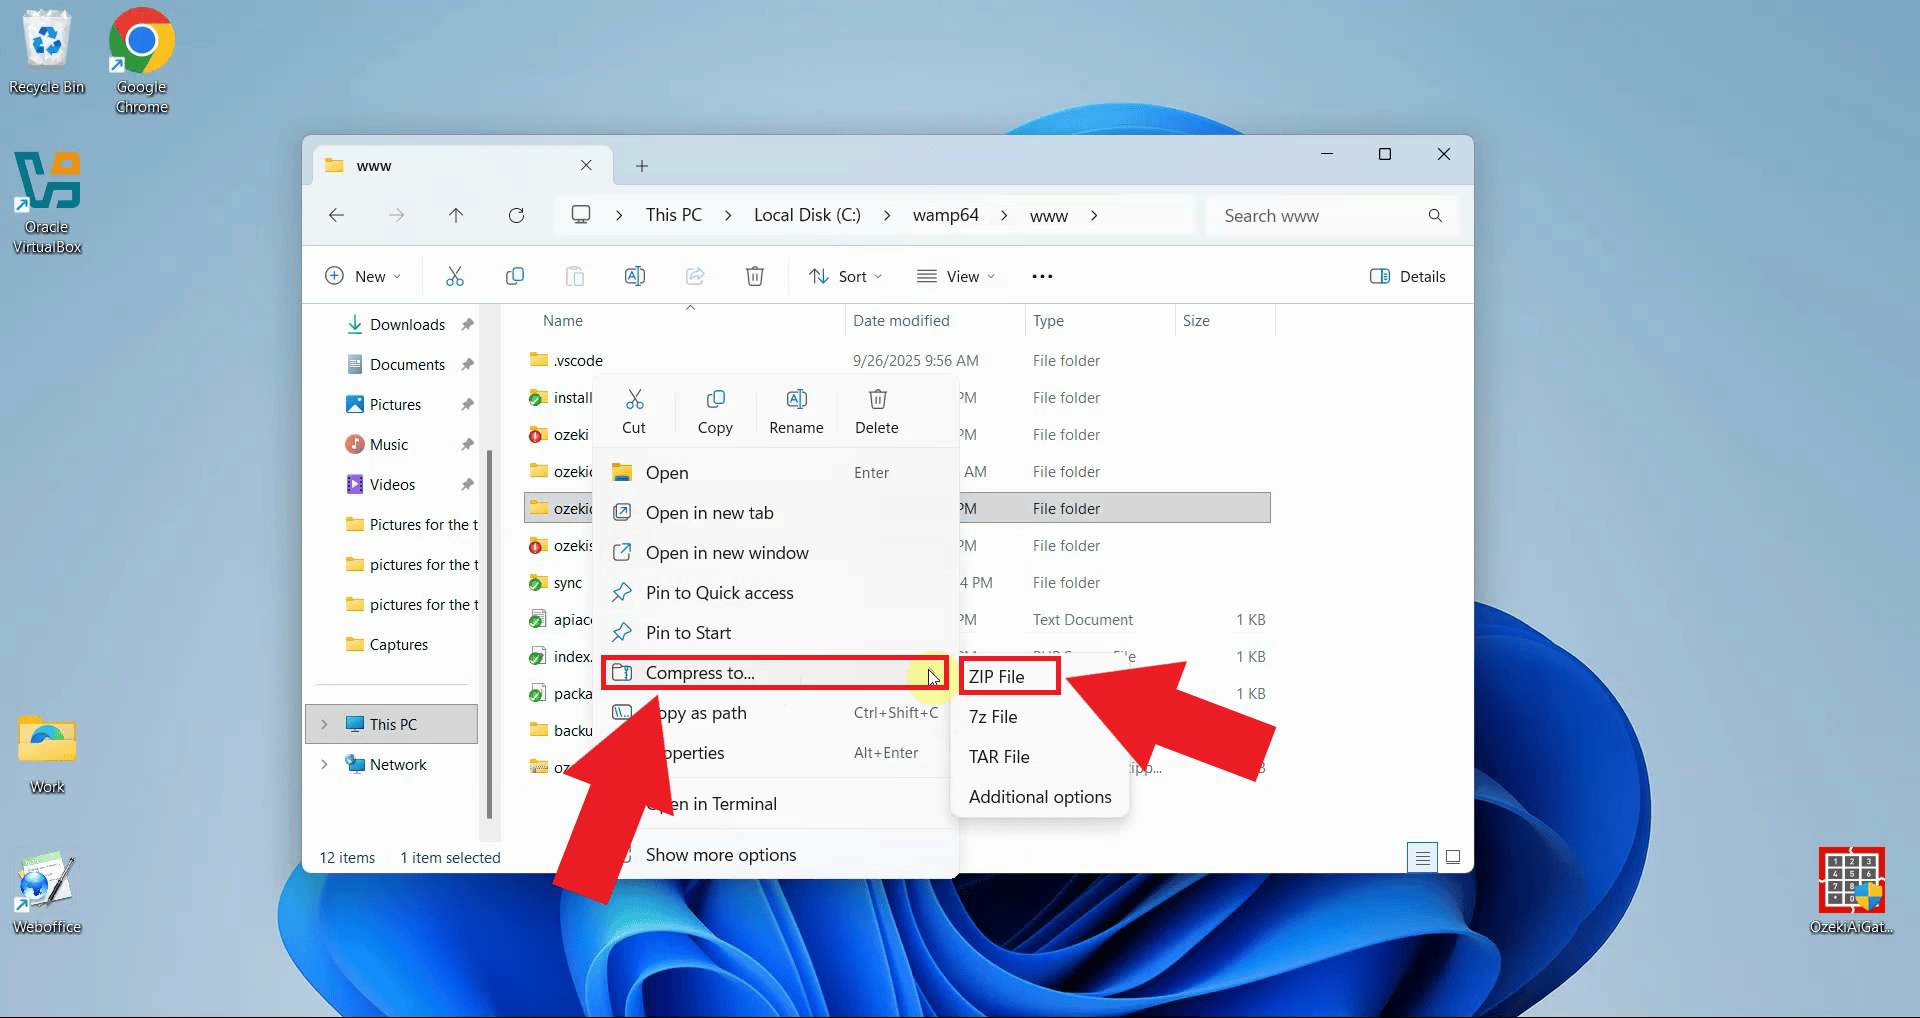Open the View options dropdown
Screen dimensions: 1920x1018
pos(956,276)
